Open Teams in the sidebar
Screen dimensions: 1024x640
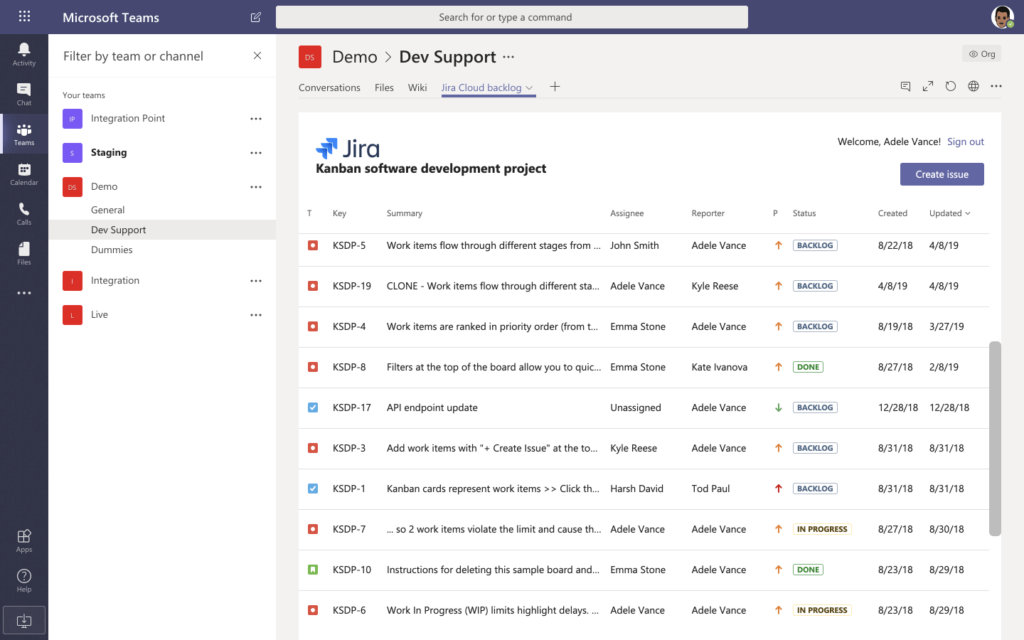24,134
